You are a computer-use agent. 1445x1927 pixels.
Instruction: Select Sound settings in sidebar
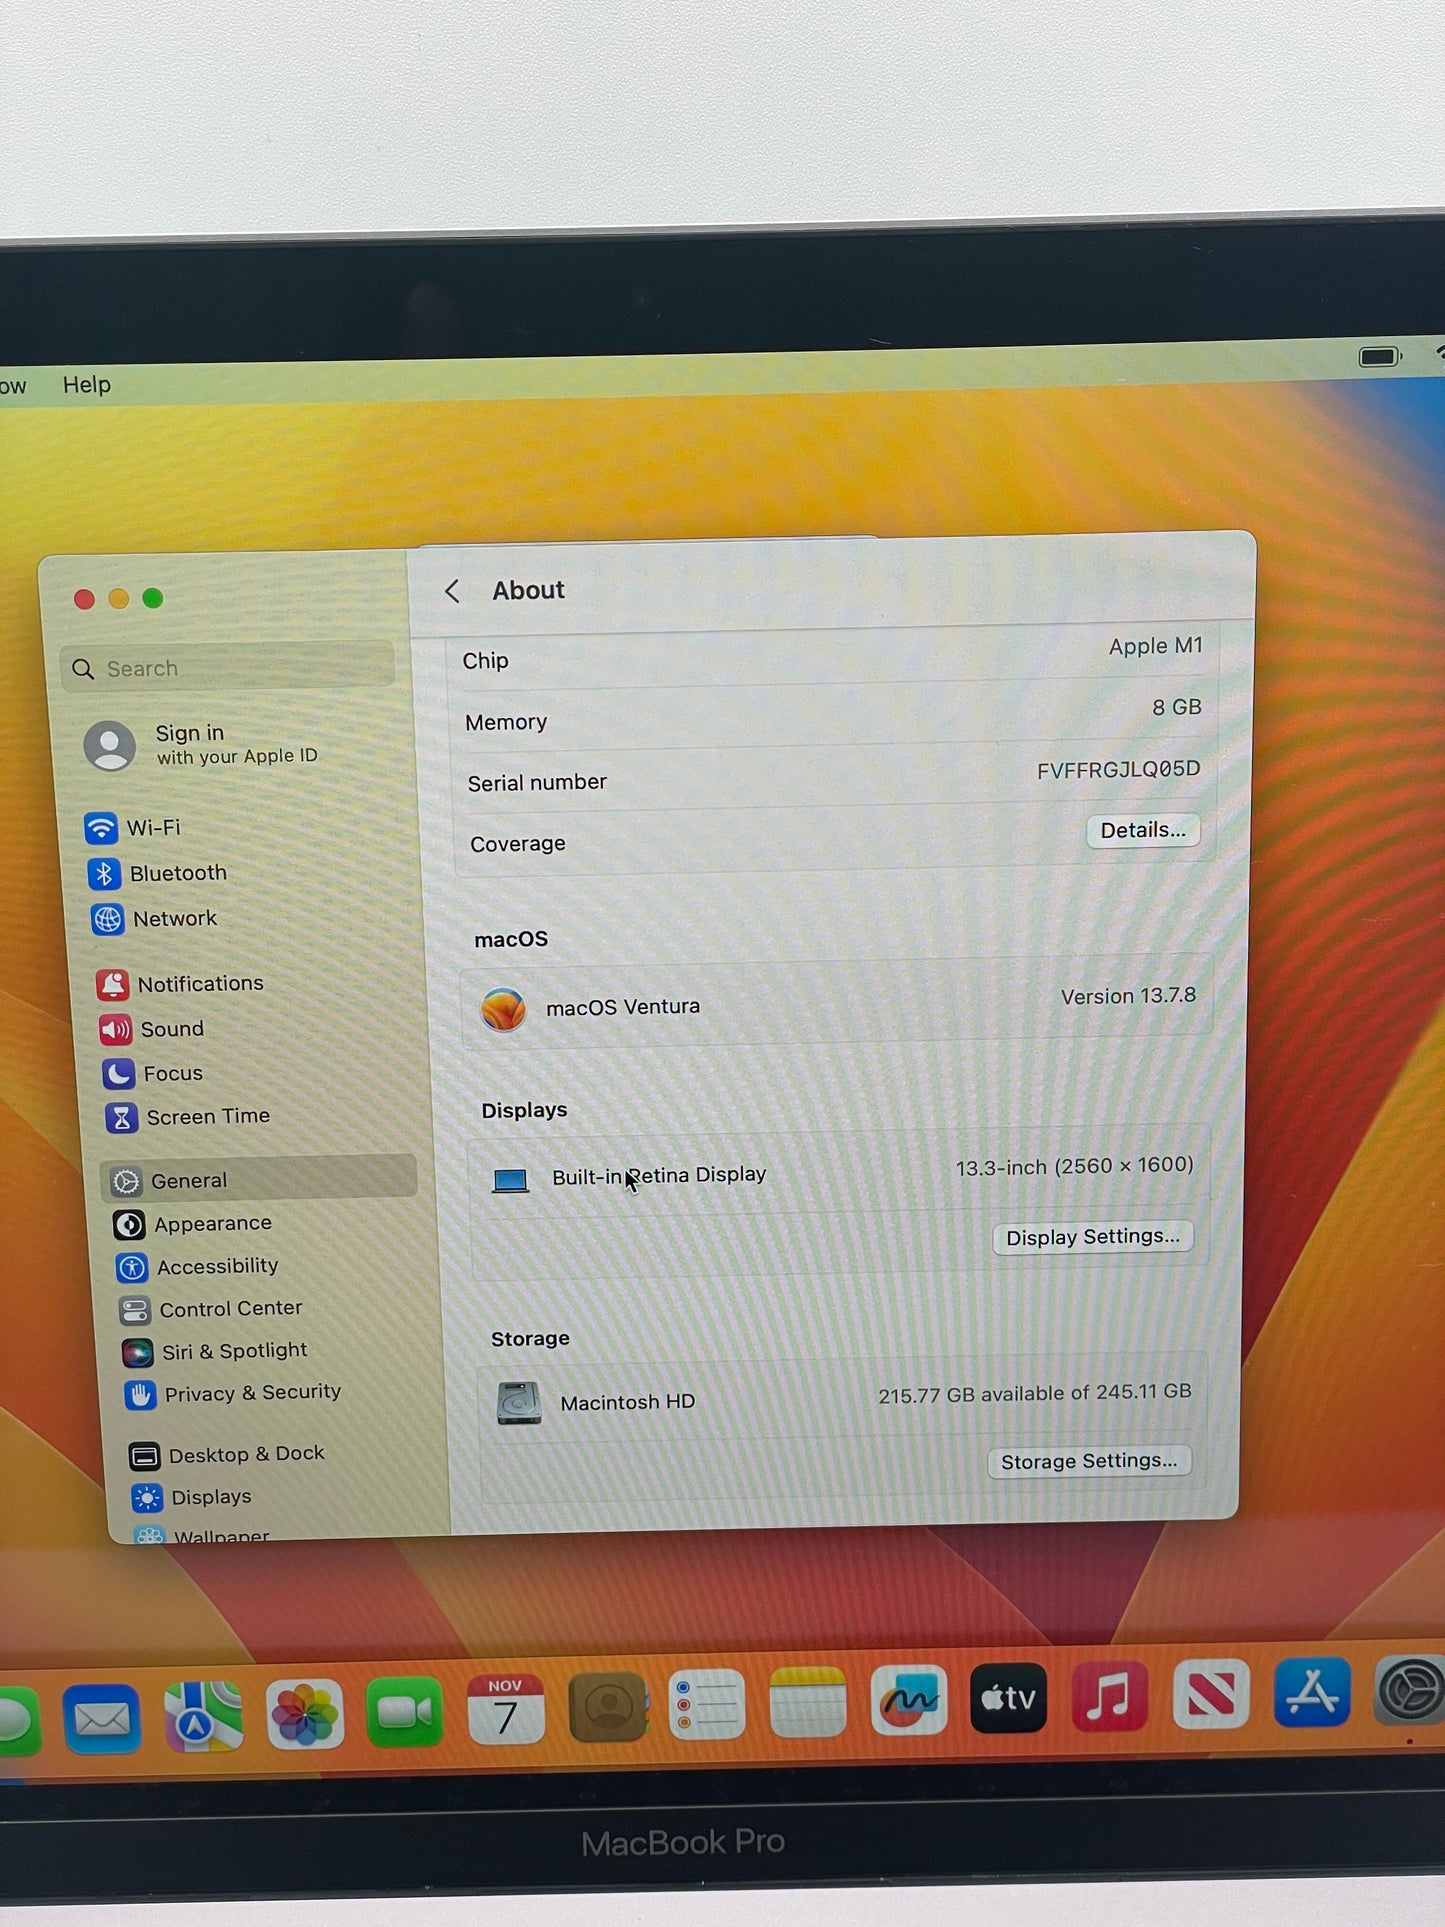(151, 1029)
